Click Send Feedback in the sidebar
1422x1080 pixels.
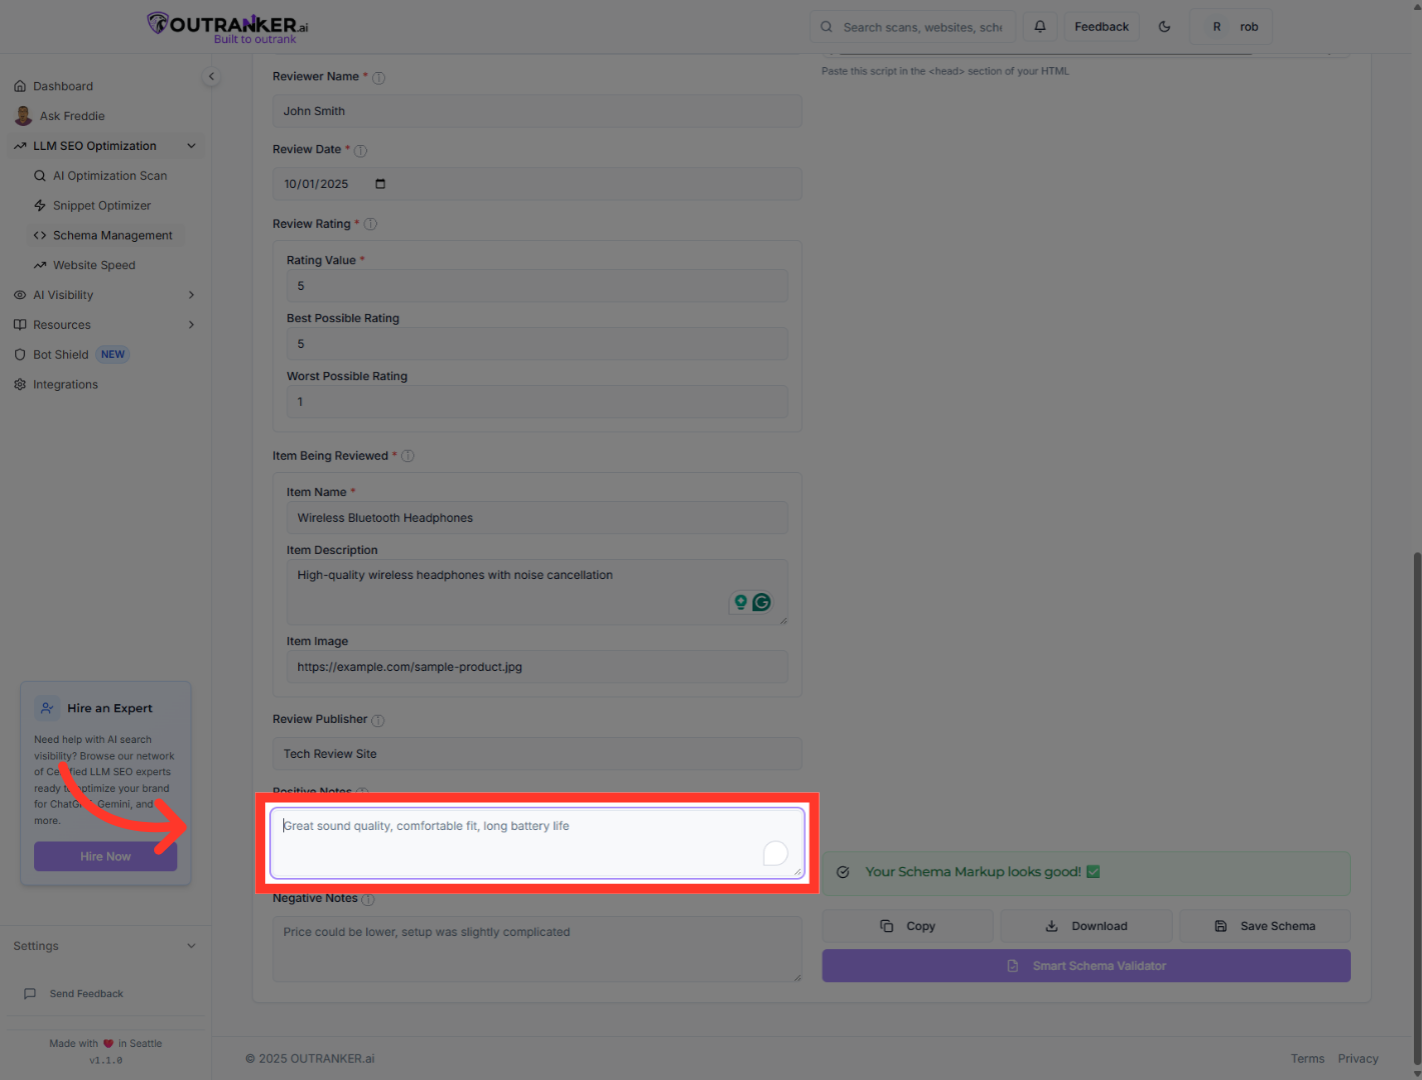86,994
